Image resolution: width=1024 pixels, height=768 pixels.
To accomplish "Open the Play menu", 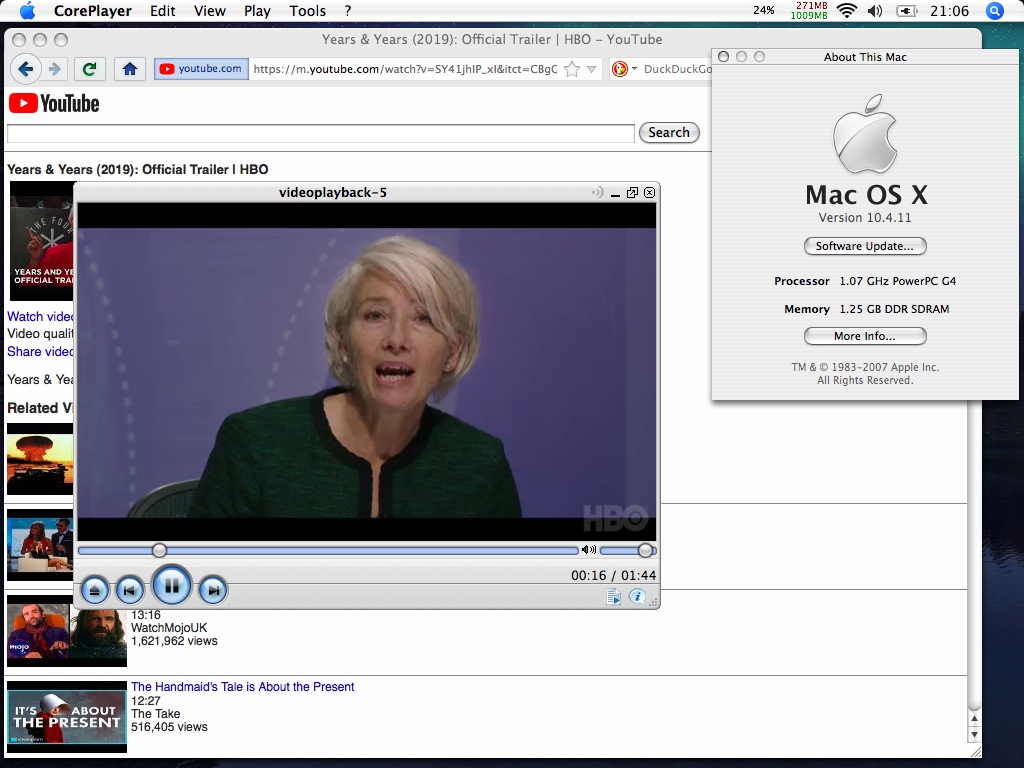I will click(x=257, y=11).
